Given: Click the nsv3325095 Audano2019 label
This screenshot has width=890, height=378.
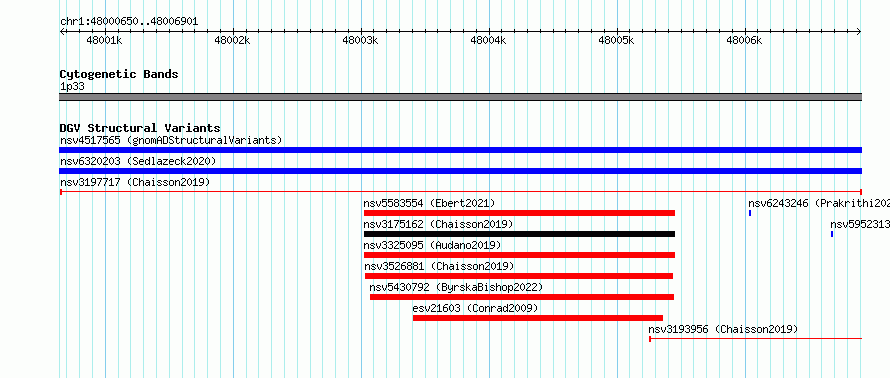Looking at the screenshot, I should click(432, 245).
